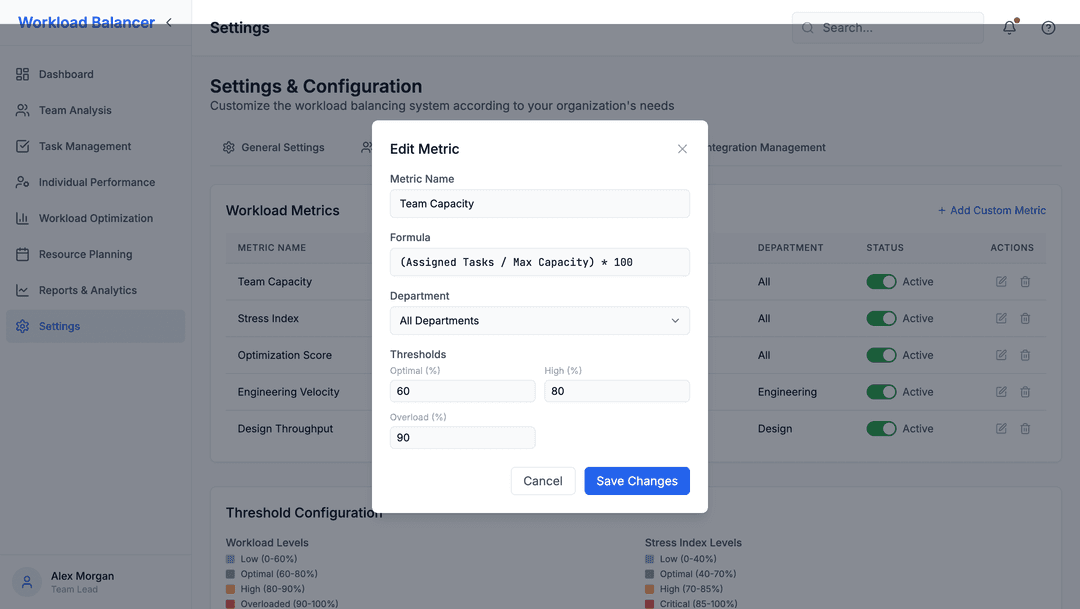This screenshot has height=609, width=1080.
Task: Select Team Analysis in the sidebar
Action: 74,110
